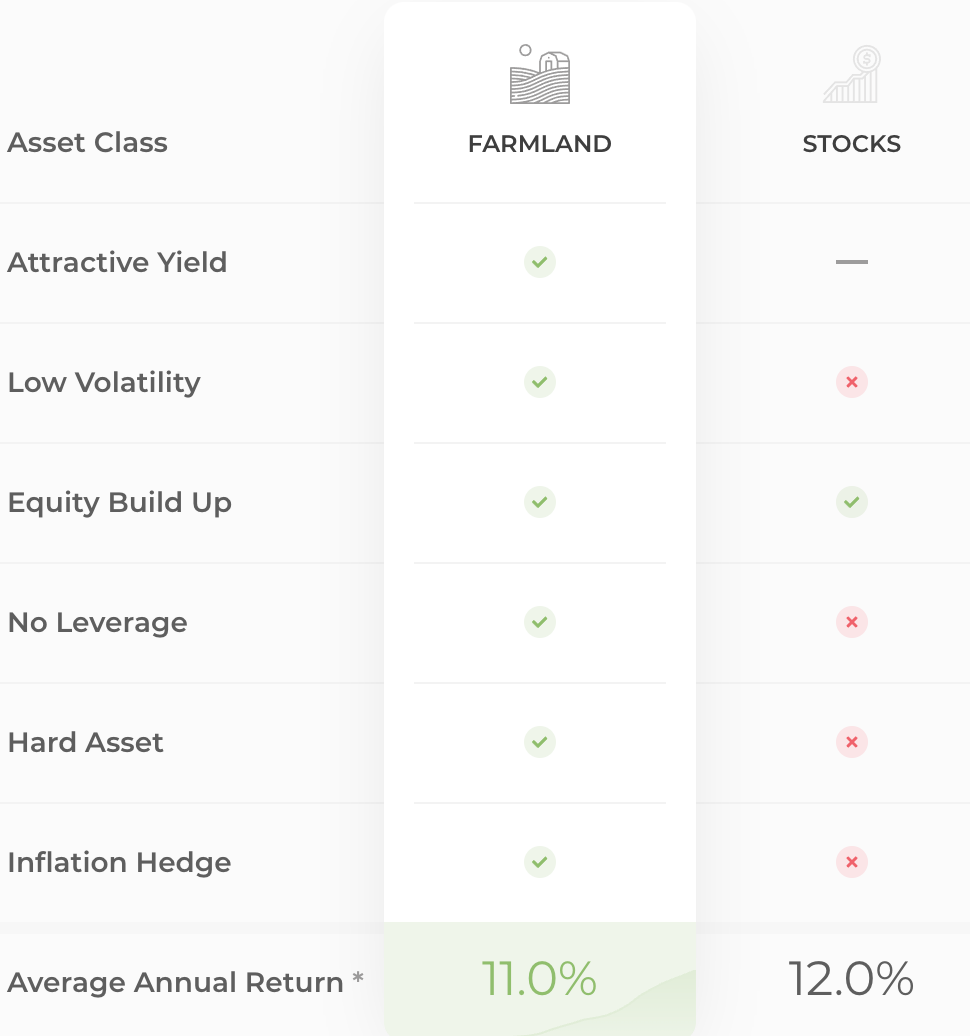Screen dimensions: 970x1036
Task: Click Farmland's Inflation Hedge green checkmark
Action: coord(540,862)
